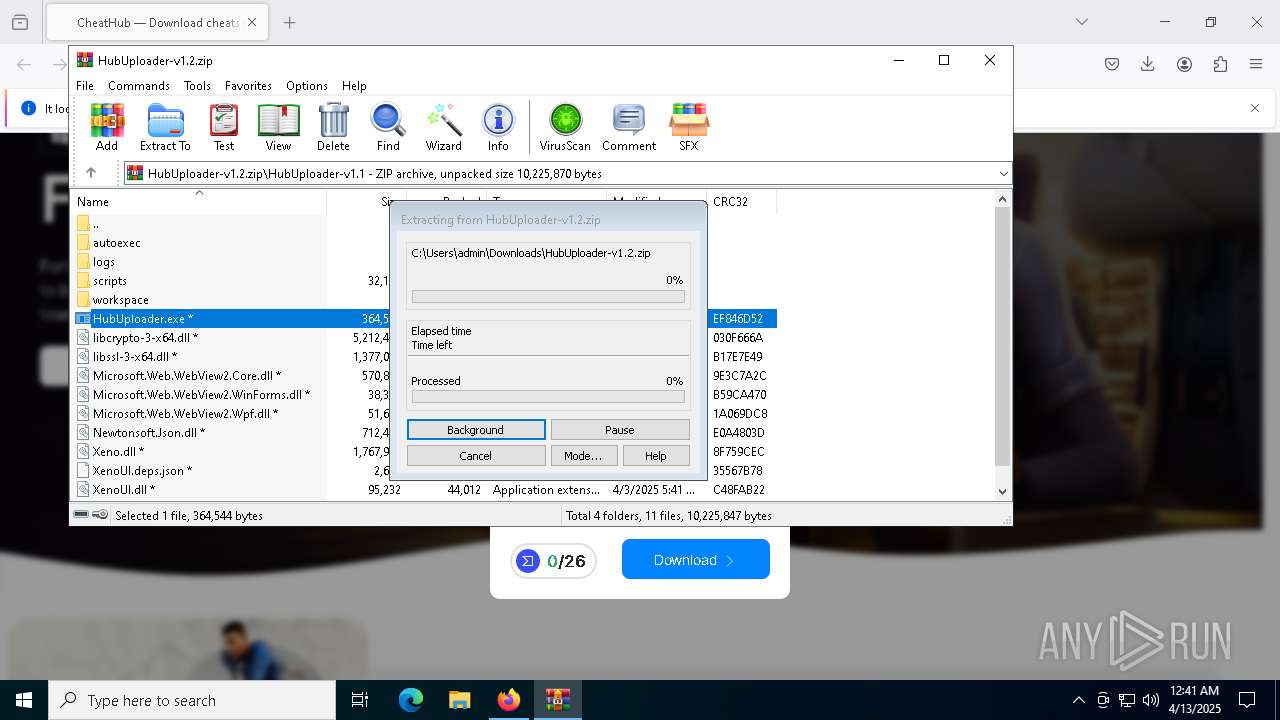The image size is (1280, 720).
Task: Cancel the extraction
Action: (x=476, y=456)
